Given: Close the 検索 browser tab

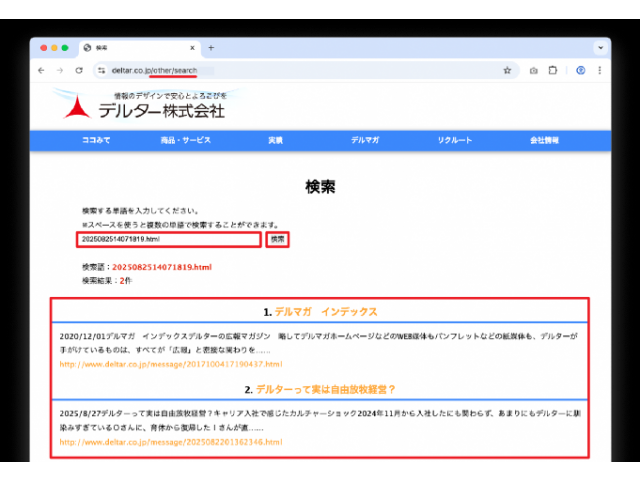Looking at the screenshot, I should click(192, 48).
